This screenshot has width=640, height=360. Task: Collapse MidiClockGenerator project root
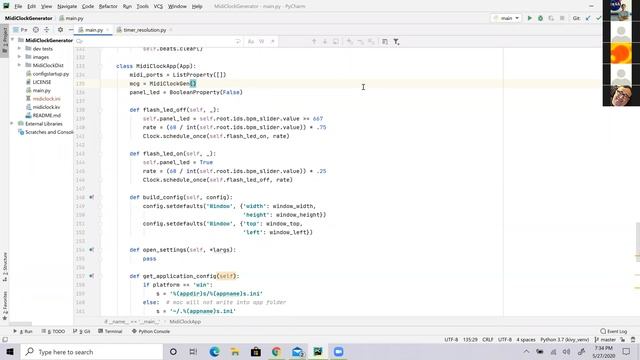pyautogui.click(x=13, y=40)
